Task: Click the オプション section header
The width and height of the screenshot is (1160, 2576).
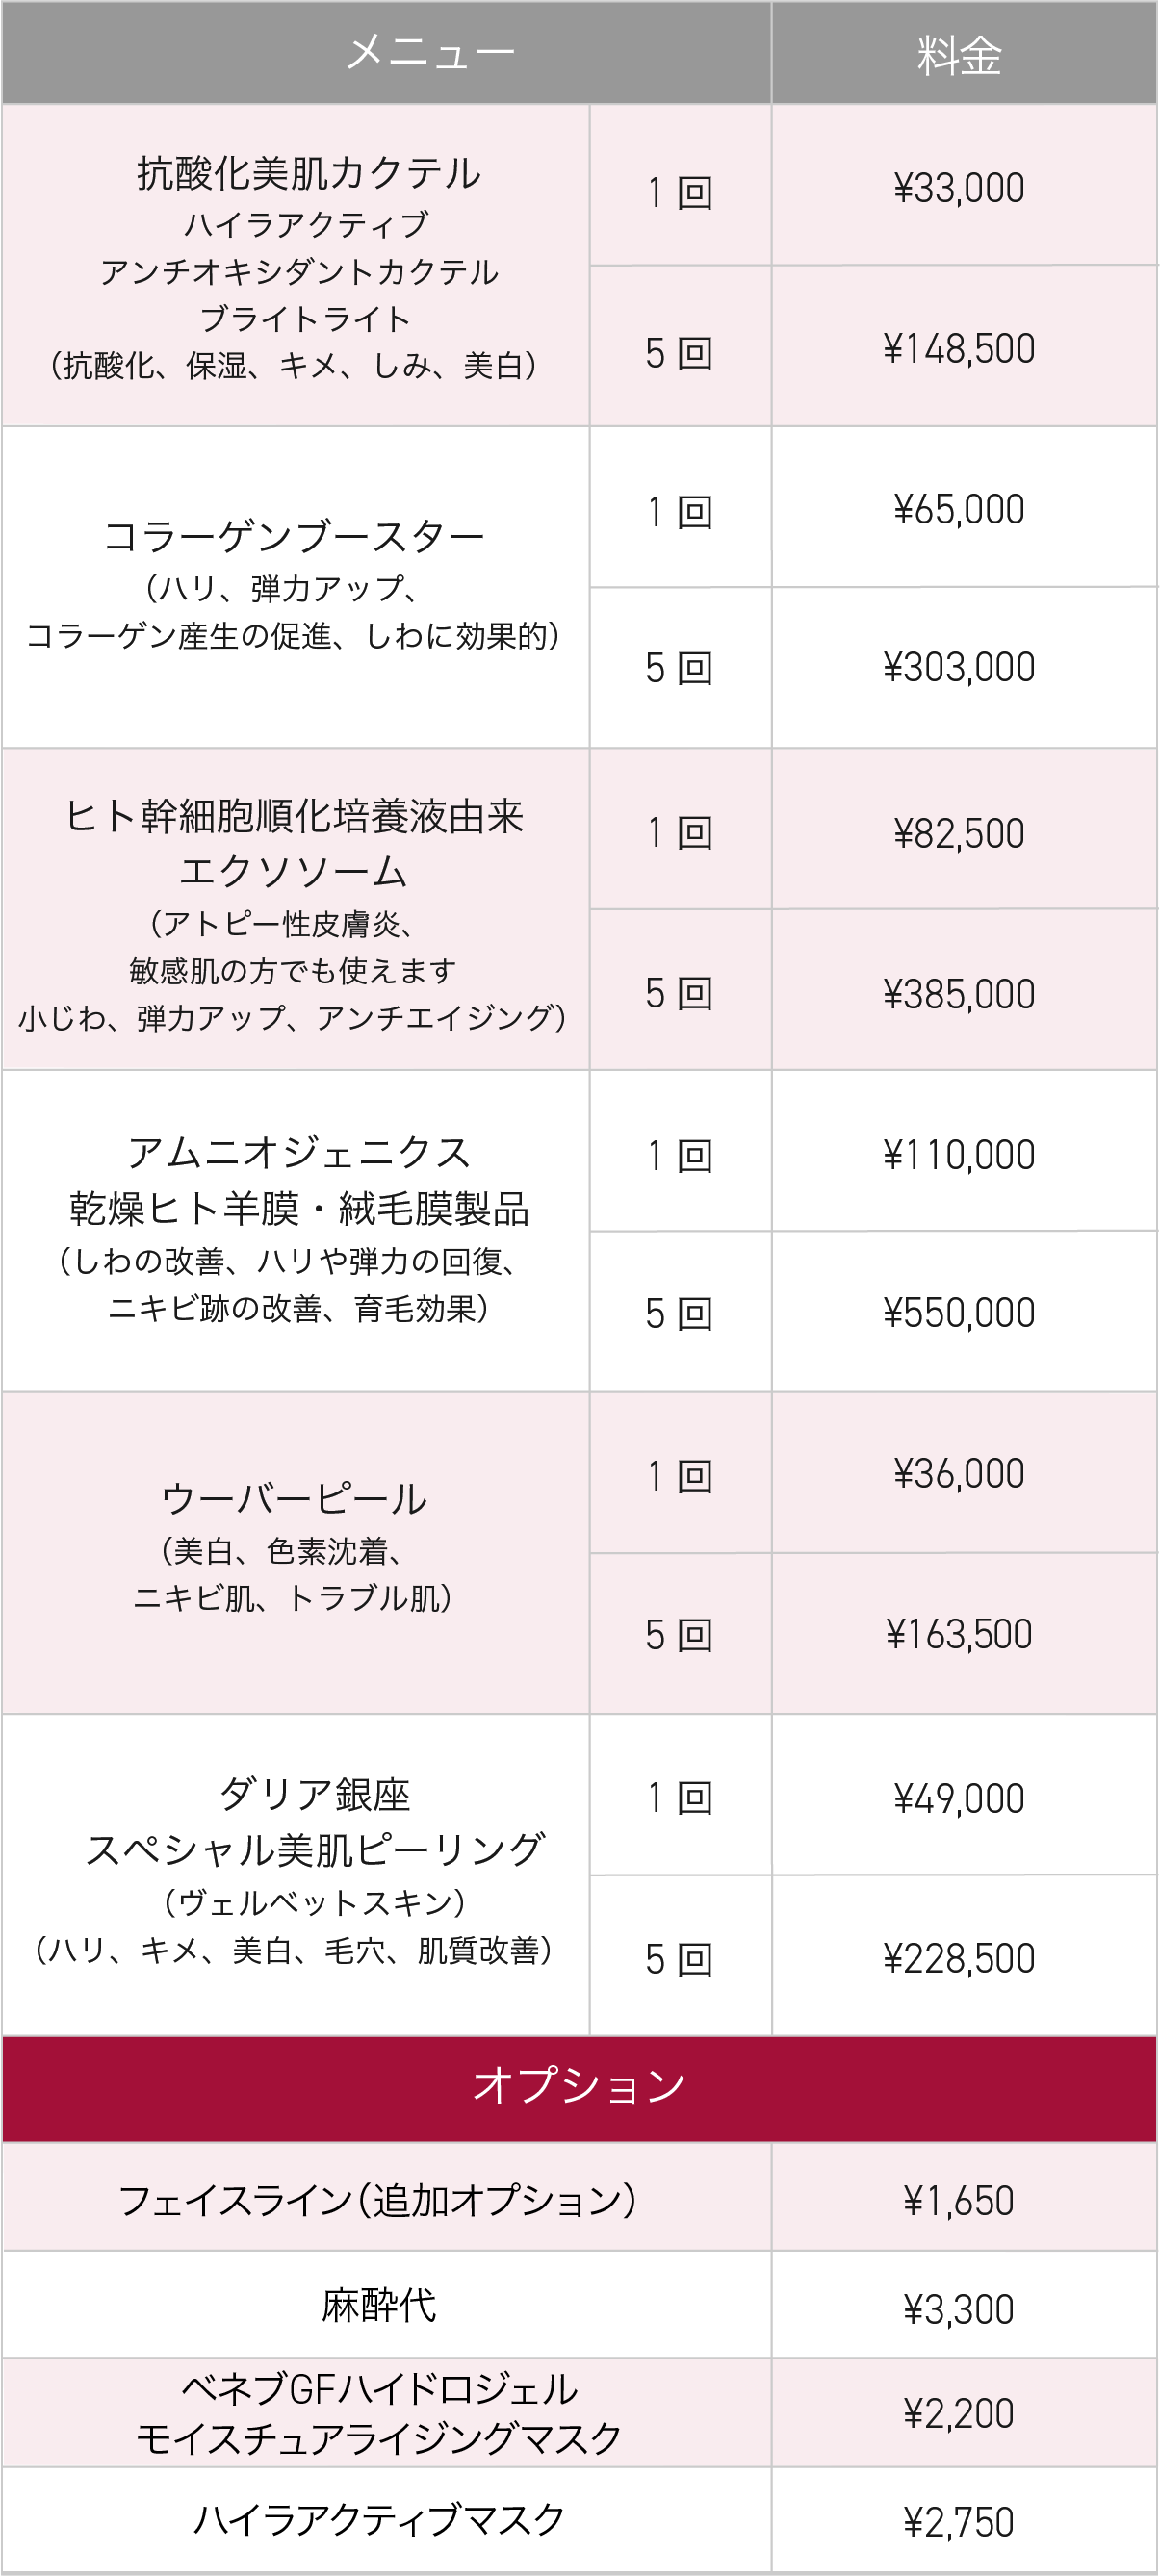Action: [579, 2086]
